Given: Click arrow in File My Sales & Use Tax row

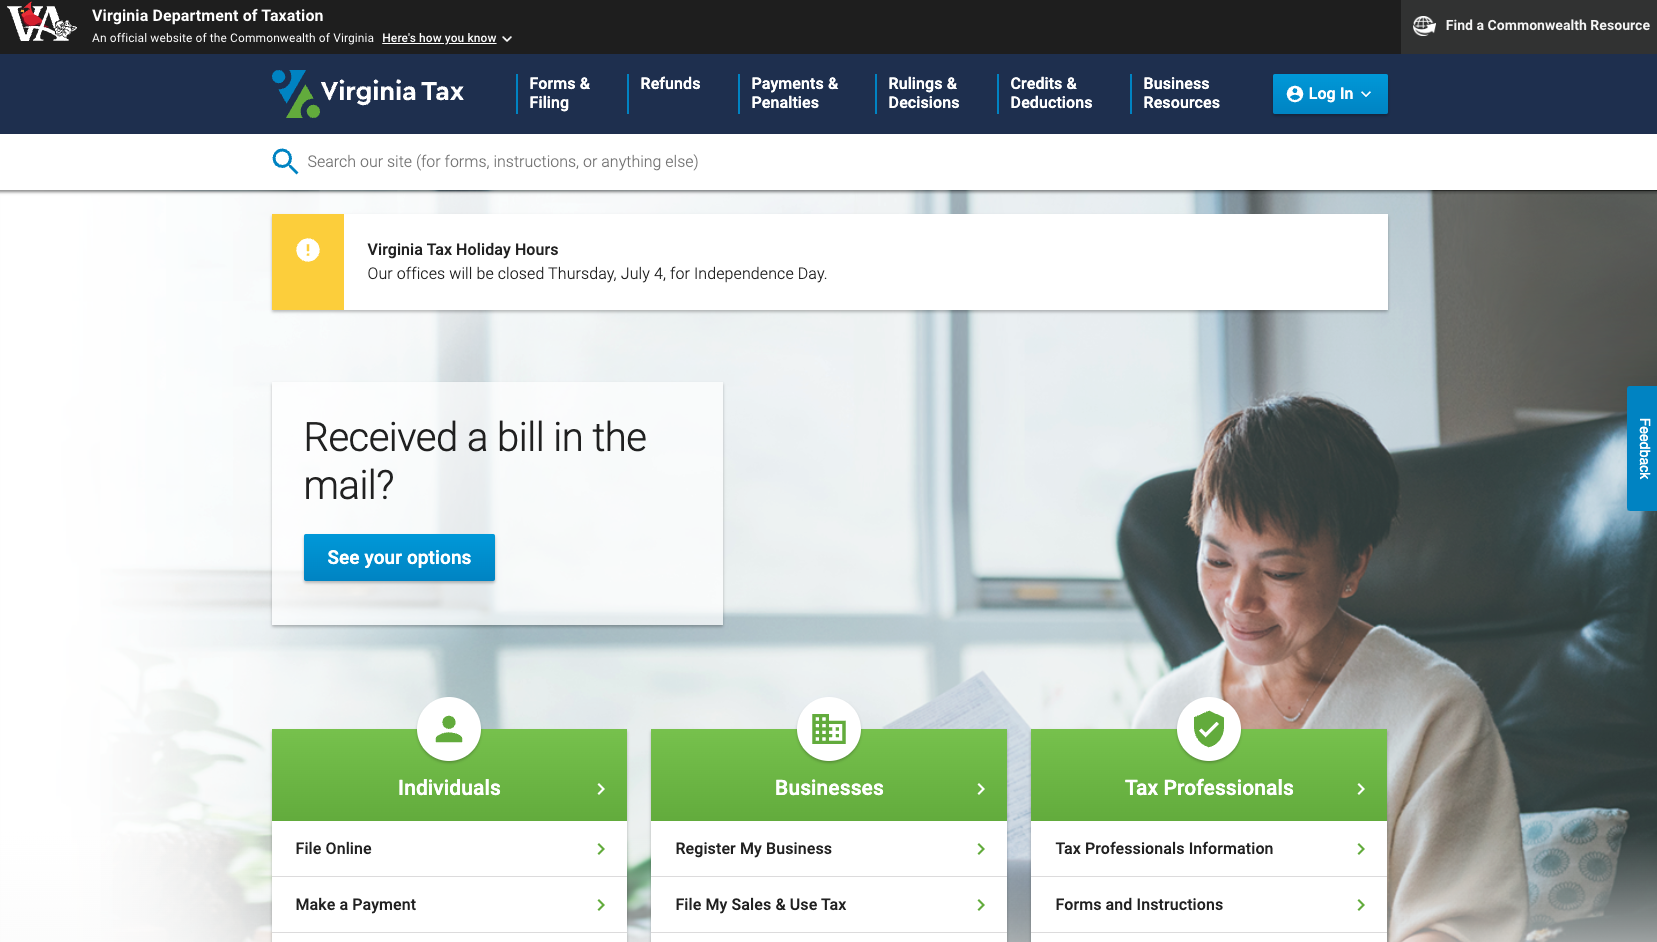Looking at the screenshot, I should [x=981, y=905].
